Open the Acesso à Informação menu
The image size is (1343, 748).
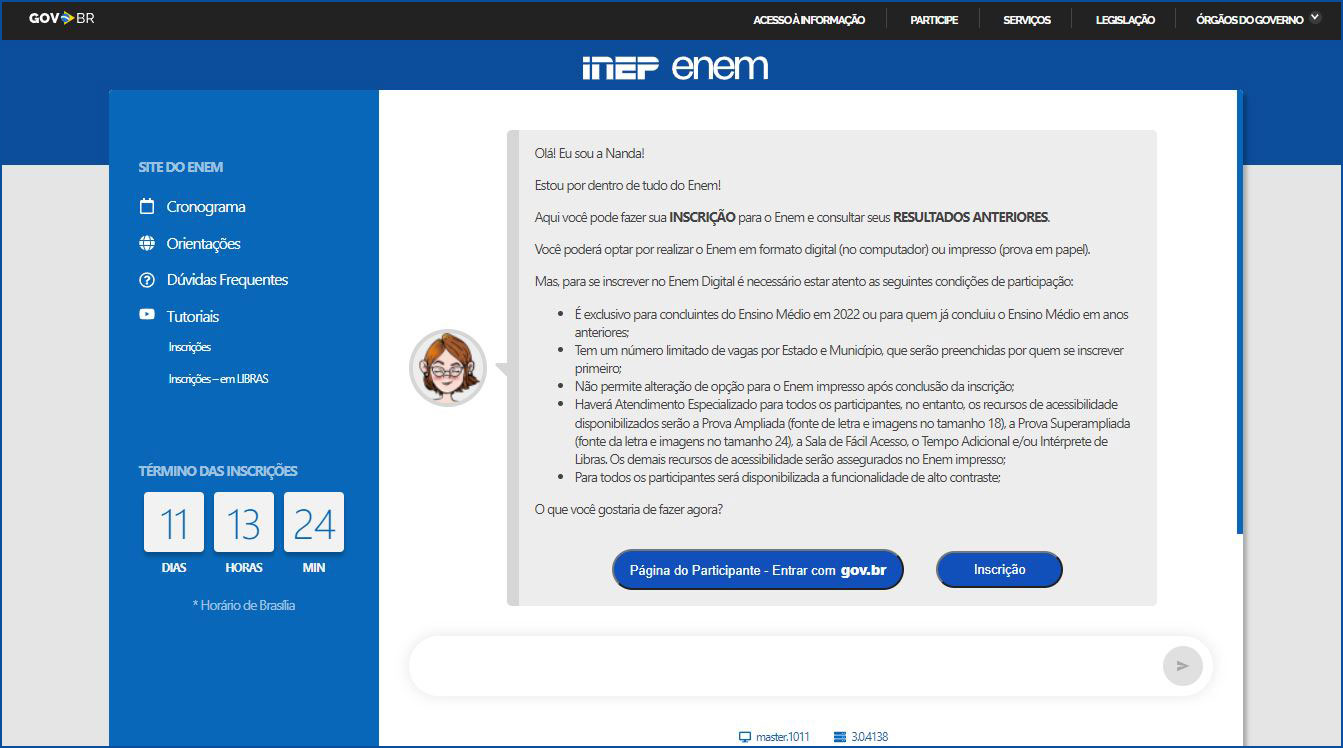pyautogui.click(x=808, y=20)
